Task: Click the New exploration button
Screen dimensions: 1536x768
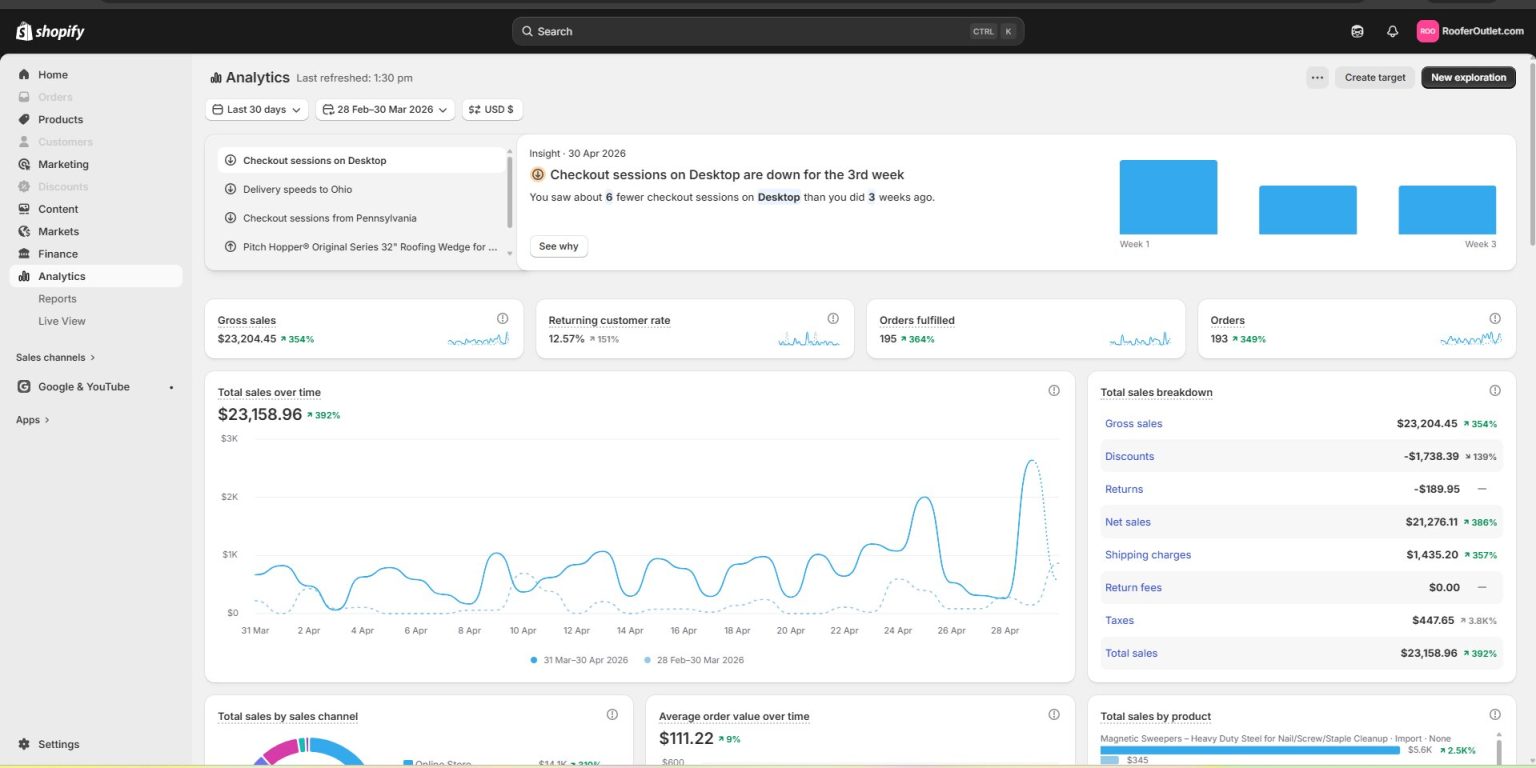Action: 1468,77
